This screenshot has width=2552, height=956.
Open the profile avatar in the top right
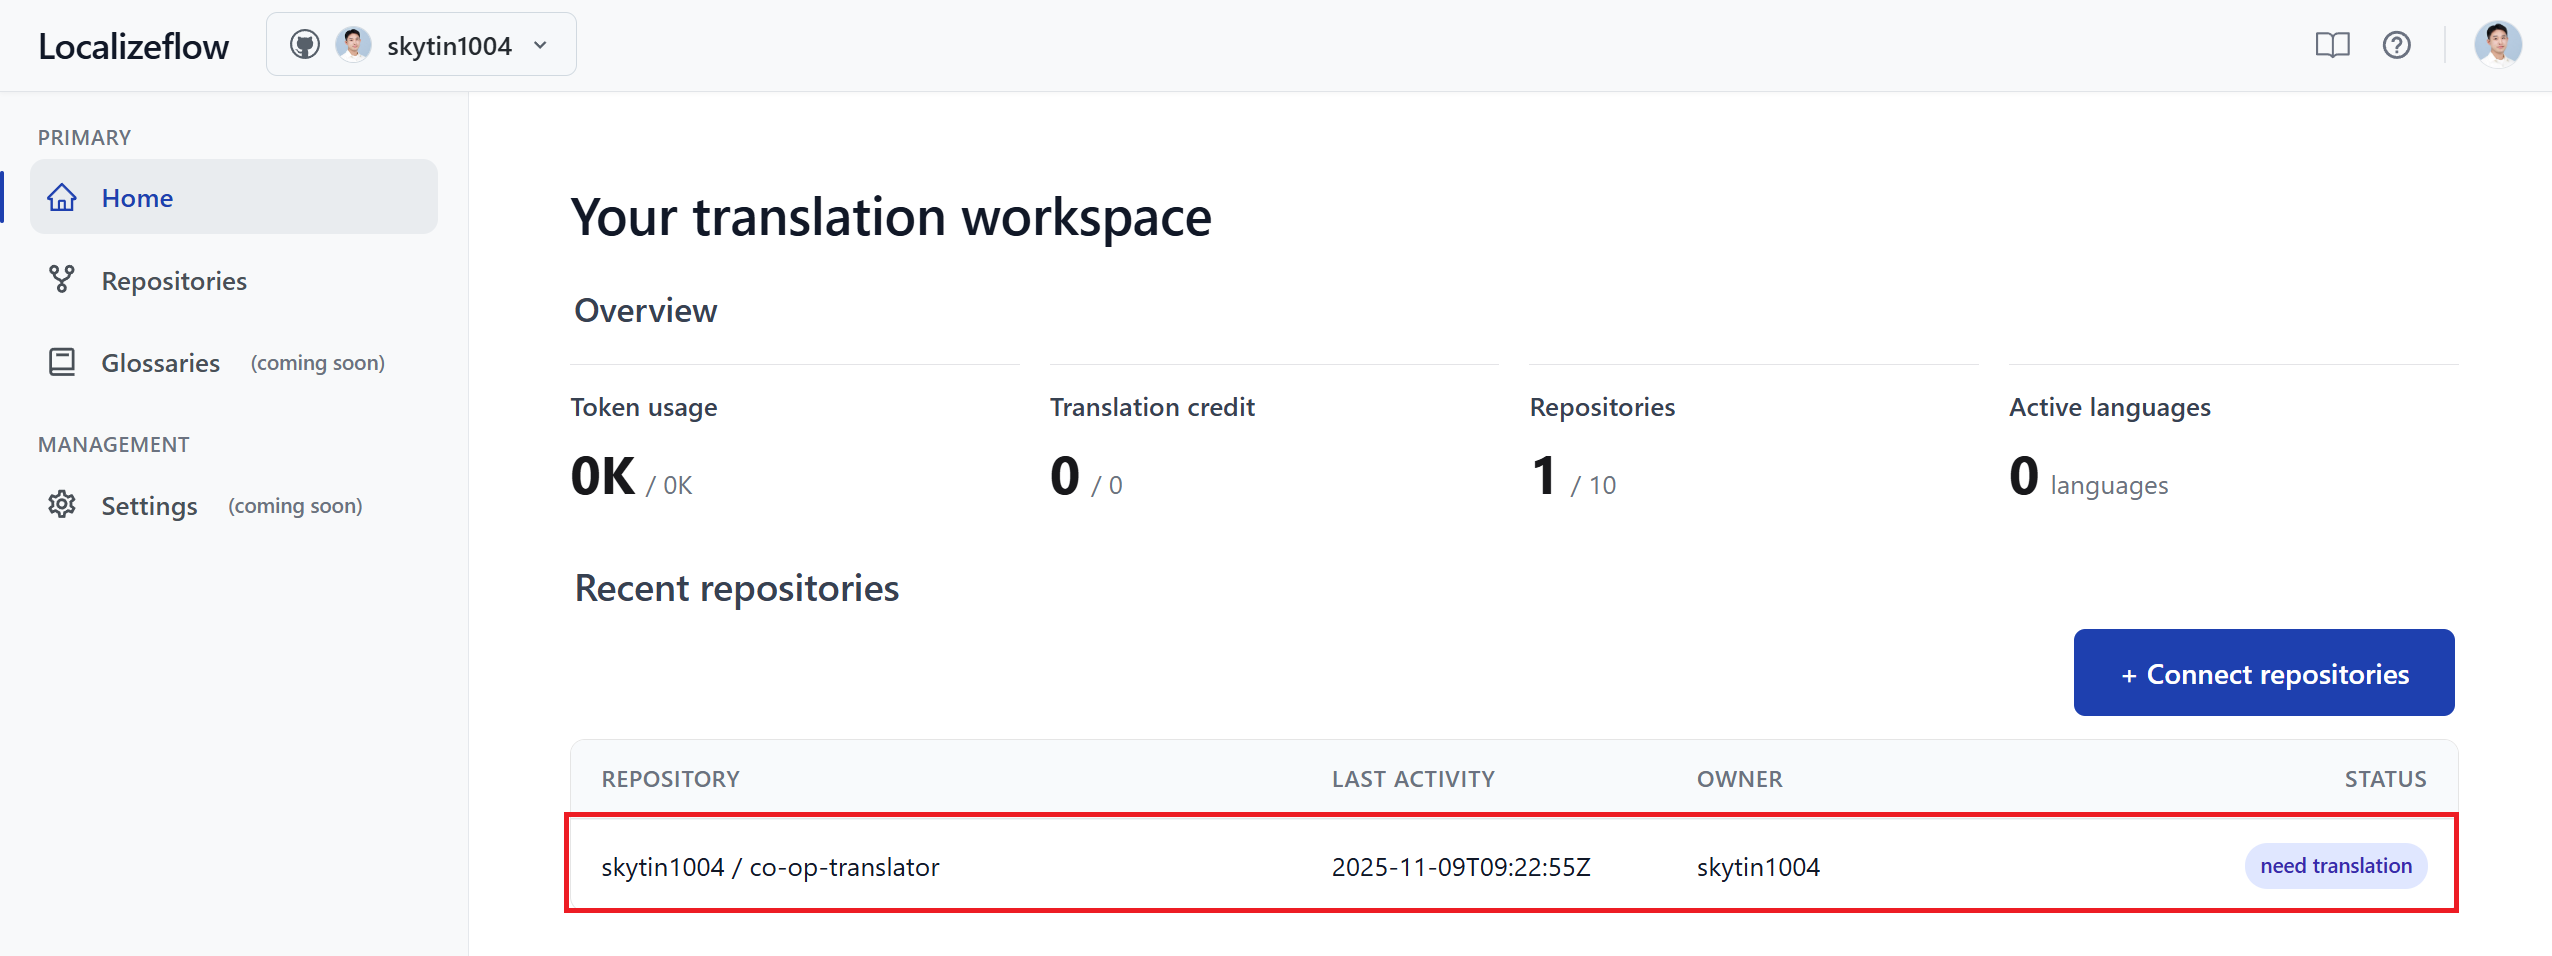coord(2498,44)
